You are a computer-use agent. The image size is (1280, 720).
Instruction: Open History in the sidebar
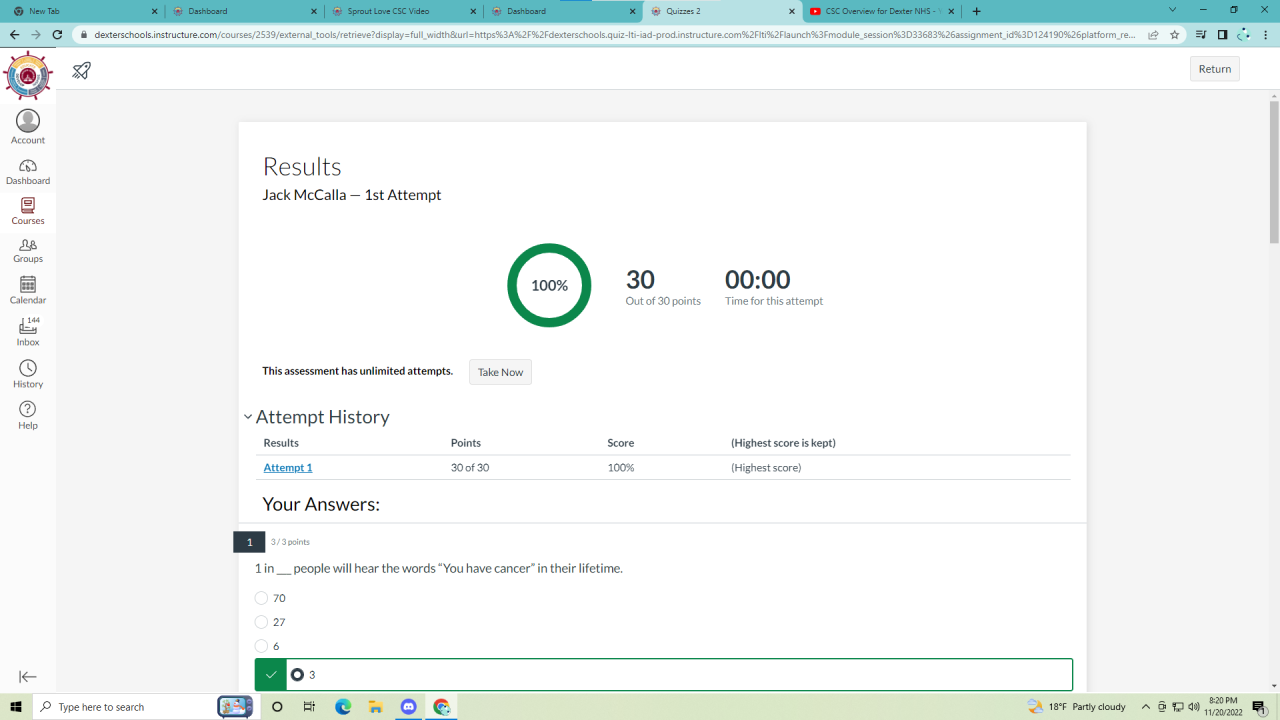pyautogui.click(x=28, y=374)
